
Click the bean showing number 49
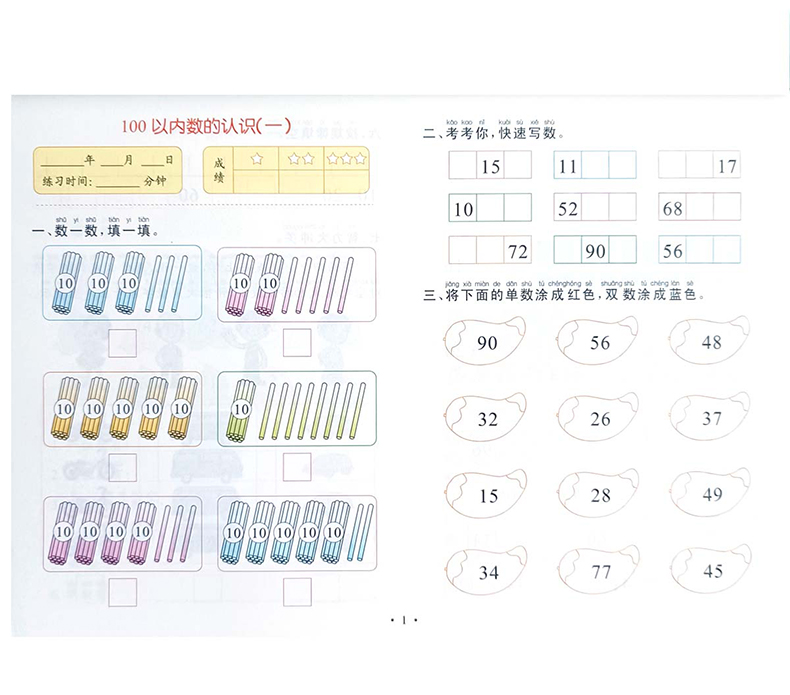[x=711, y=495]
